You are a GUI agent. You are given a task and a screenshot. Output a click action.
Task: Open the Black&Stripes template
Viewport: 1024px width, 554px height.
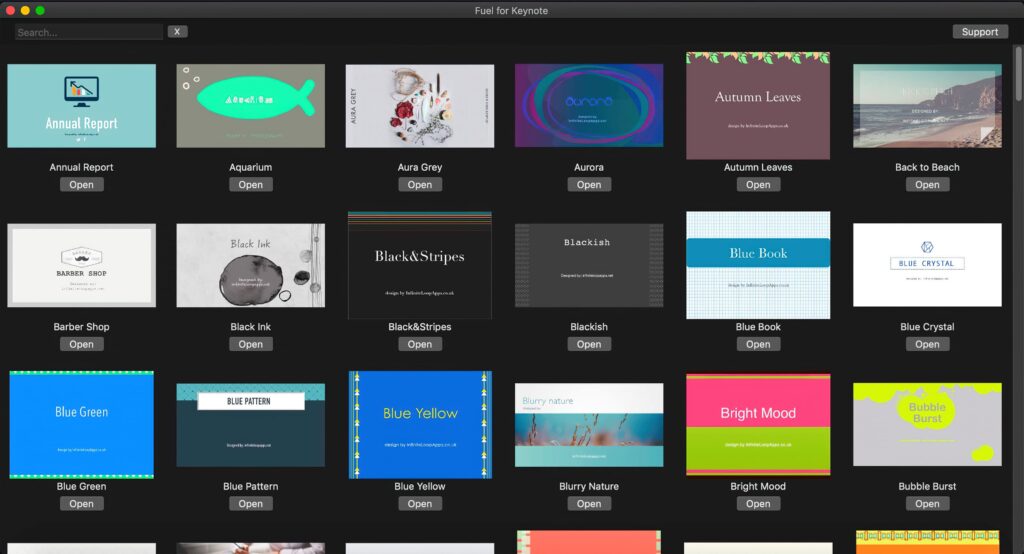(x=420, y=345)
